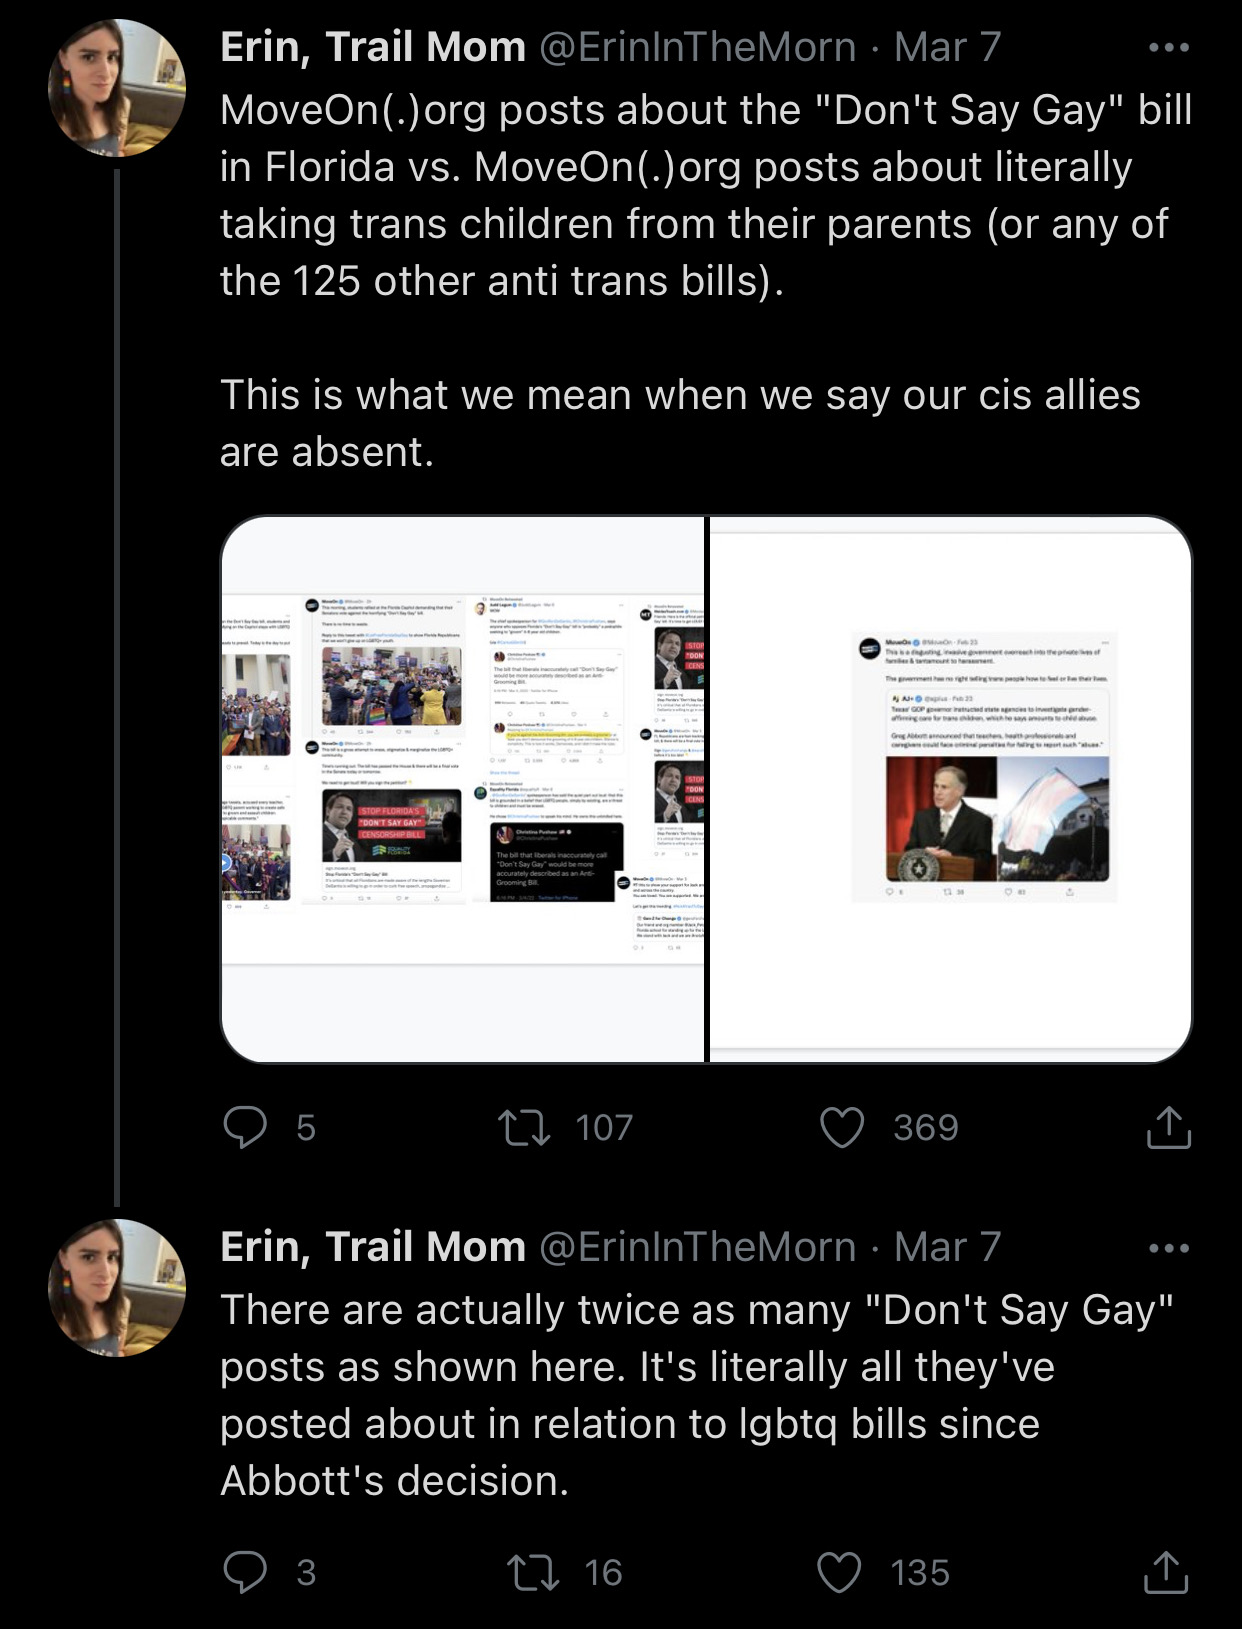Open "Erin, Trail Mom" name on second tweet
This screenshot has width=1242, height=1629.
pos(372,1247)
